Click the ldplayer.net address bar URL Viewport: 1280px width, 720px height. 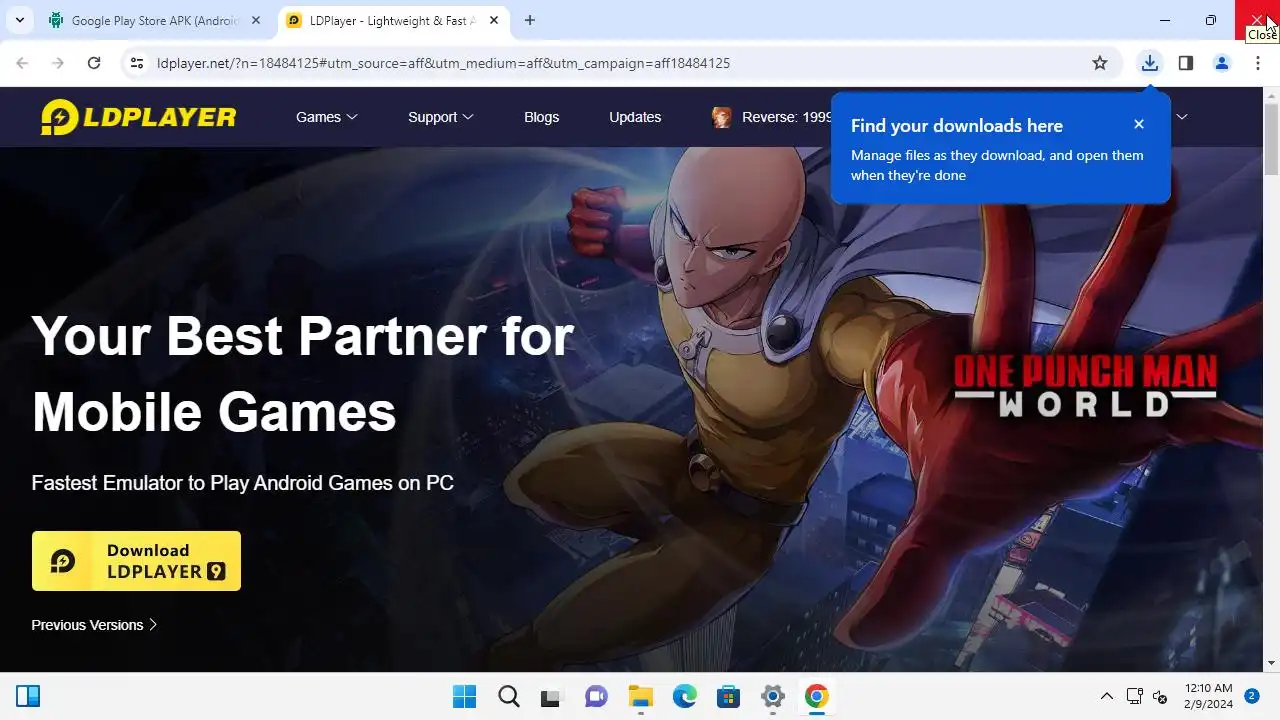coord(443,63)
